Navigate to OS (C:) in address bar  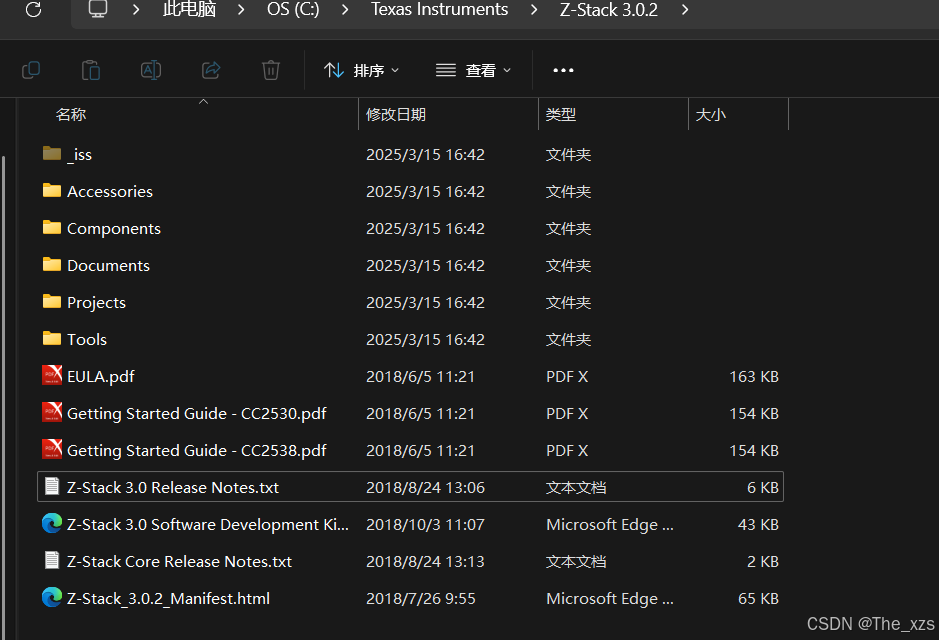(x=293, y=9)
